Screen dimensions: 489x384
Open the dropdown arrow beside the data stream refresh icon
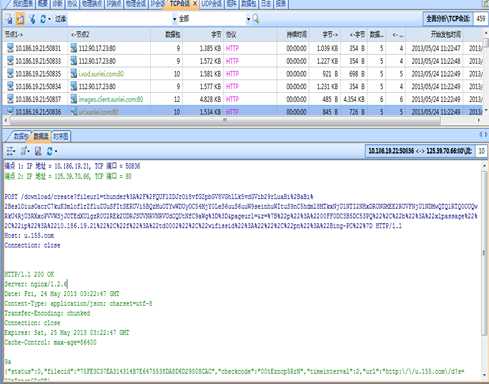pos(56,152)
